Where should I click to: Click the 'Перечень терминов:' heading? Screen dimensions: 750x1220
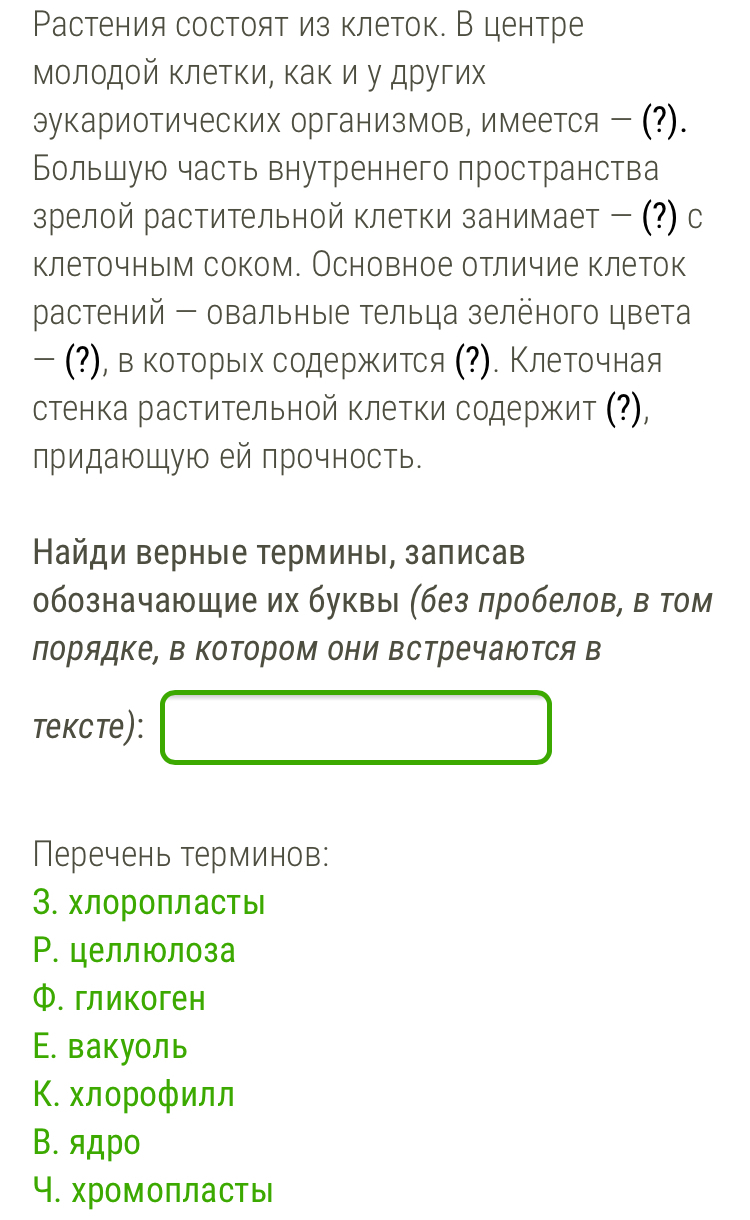pos(181,856)
